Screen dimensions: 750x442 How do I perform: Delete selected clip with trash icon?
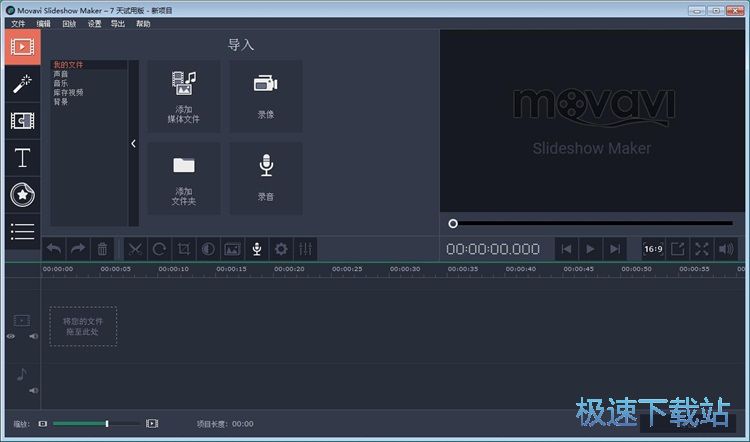(102, 249)
